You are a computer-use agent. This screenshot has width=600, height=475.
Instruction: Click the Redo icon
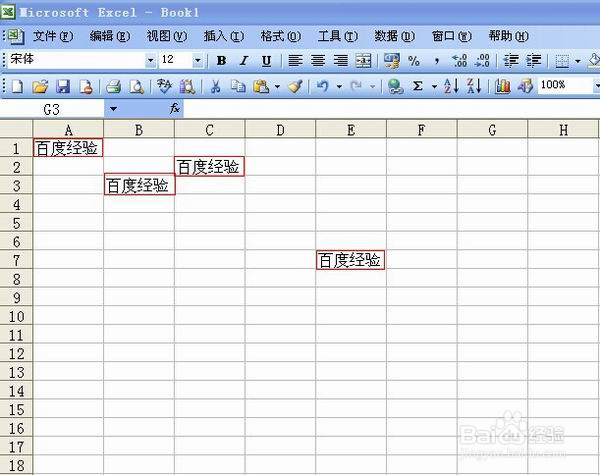pos(356,86)
